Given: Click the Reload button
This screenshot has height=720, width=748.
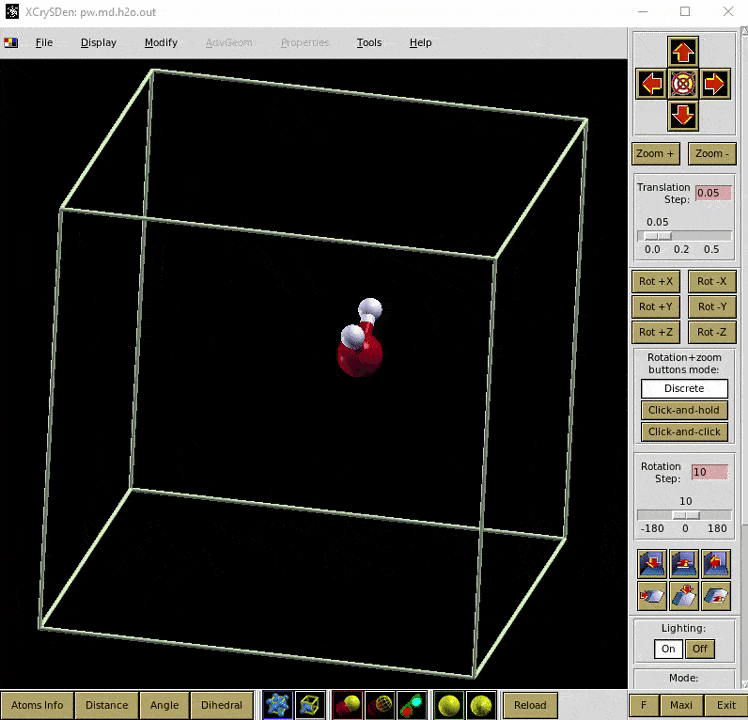Looking at the screenshot, I should 530,705.
